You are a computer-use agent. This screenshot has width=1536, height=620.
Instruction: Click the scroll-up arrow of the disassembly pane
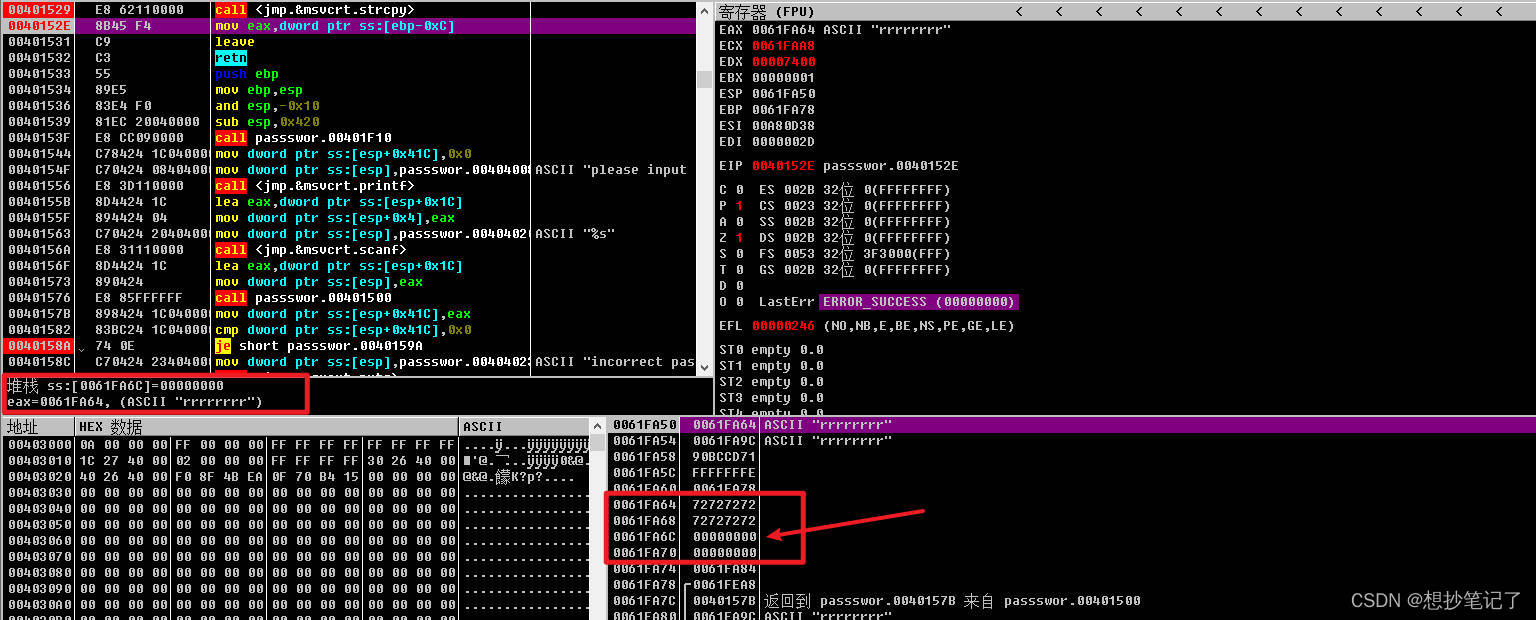pyautogui.click(x=704, y=9)
